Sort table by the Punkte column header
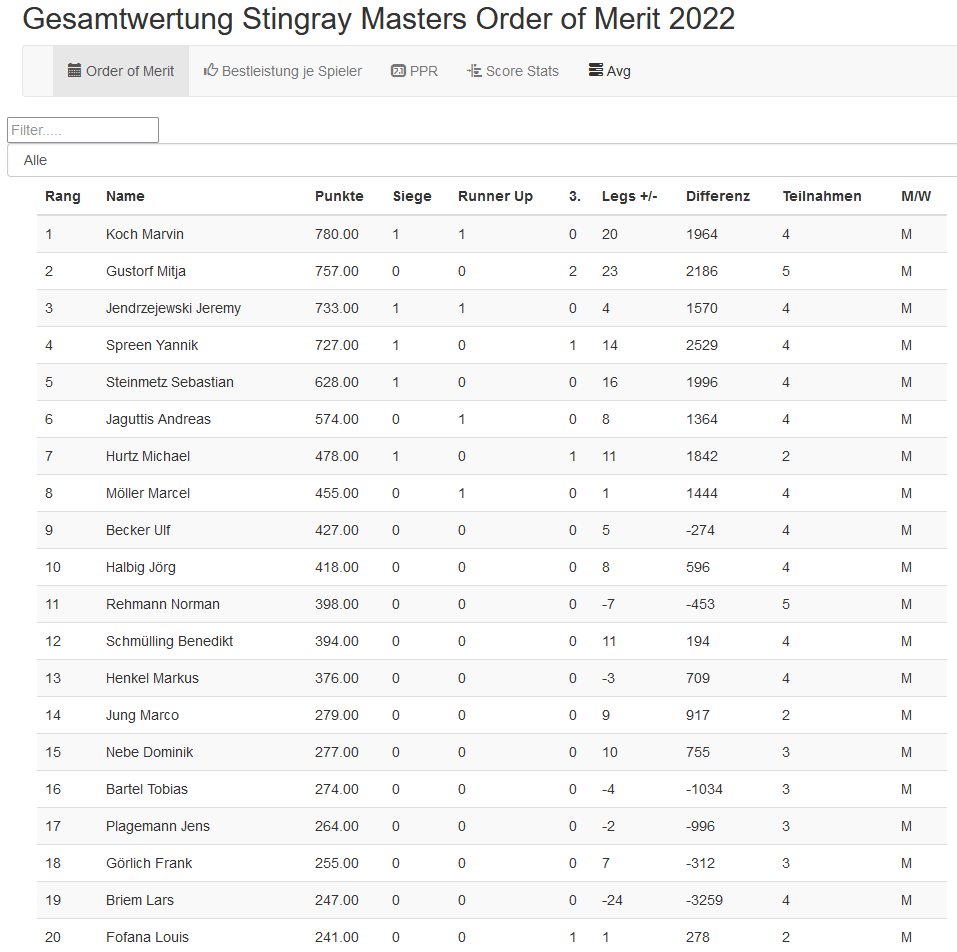 [339, 196]
